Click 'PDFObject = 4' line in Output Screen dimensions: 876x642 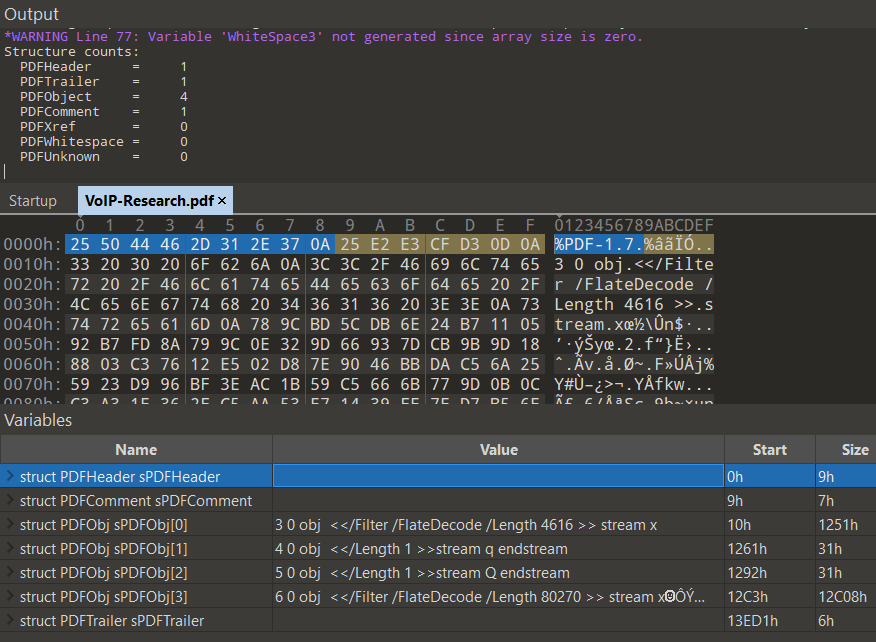(x=103, y=97)
